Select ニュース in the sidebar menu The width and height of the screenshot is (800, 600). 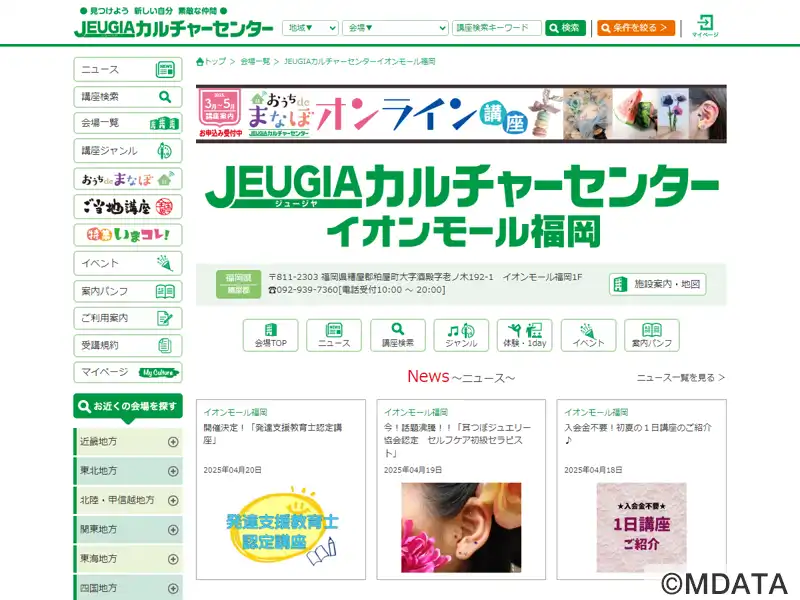pos(128,69)
